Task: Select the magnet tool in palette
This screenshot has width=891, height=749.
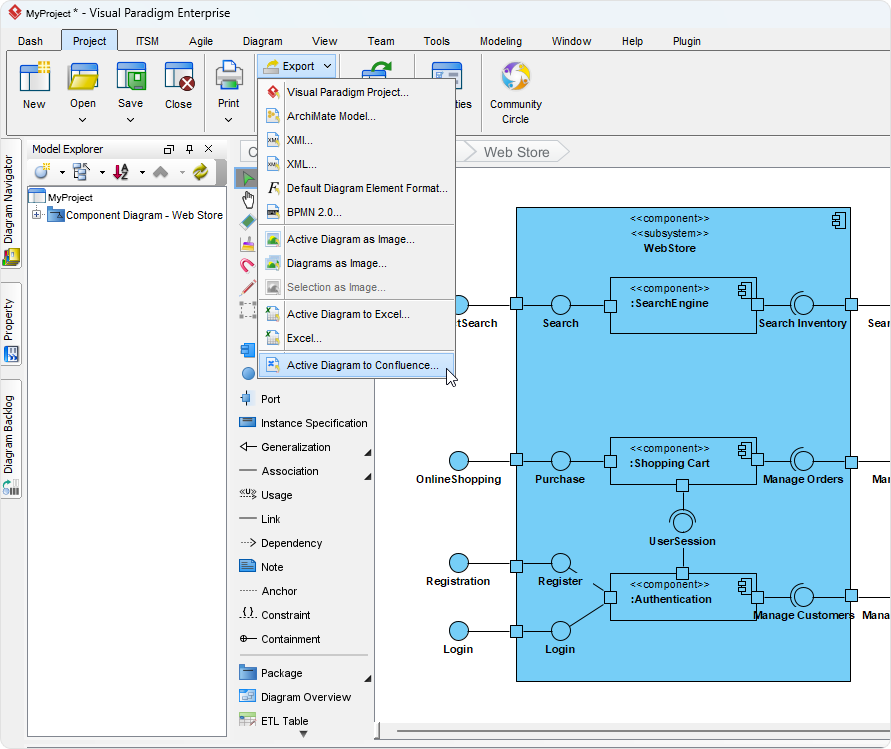Action: tap(247, 265)
